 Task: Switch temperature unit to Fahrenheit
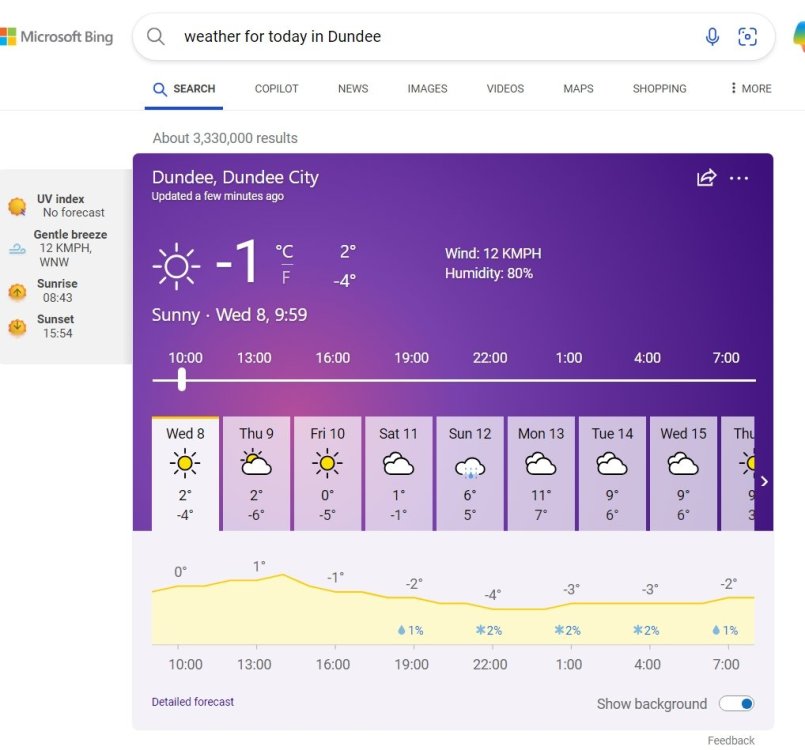pyautogui.click(x=286, y=277)
